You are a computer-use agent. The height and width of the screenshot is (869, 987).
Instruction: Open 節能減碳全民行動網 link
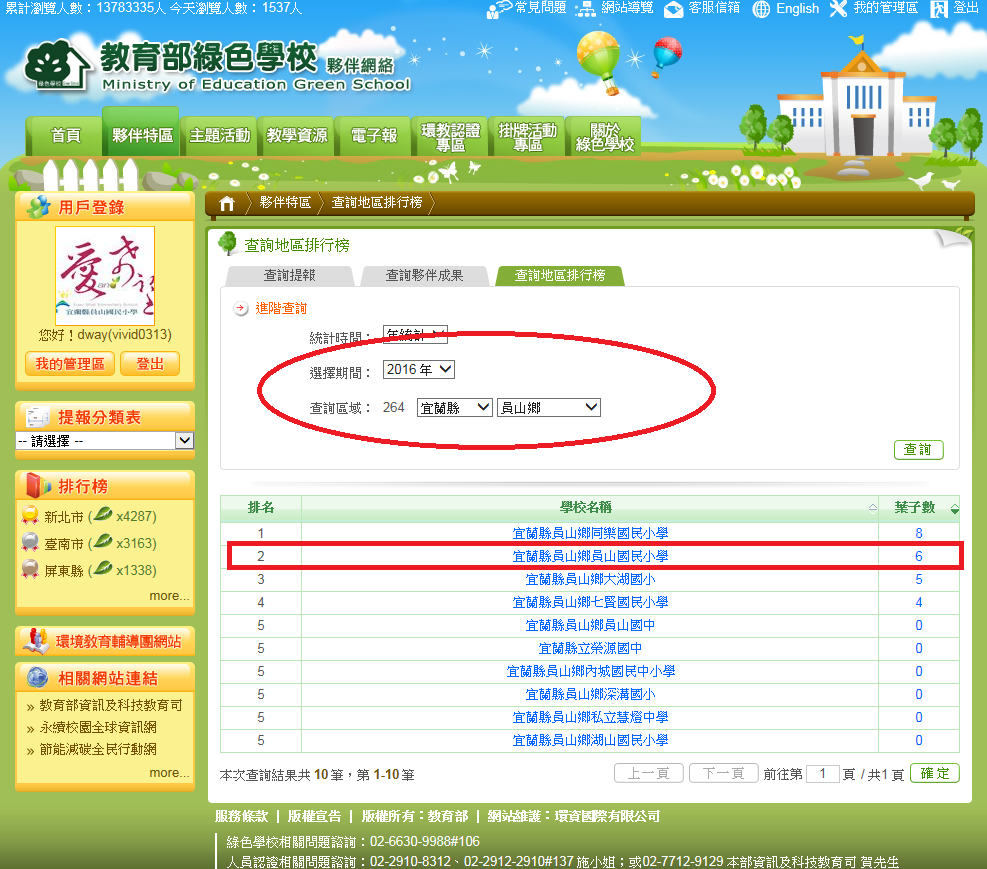(x=98, y=749)
